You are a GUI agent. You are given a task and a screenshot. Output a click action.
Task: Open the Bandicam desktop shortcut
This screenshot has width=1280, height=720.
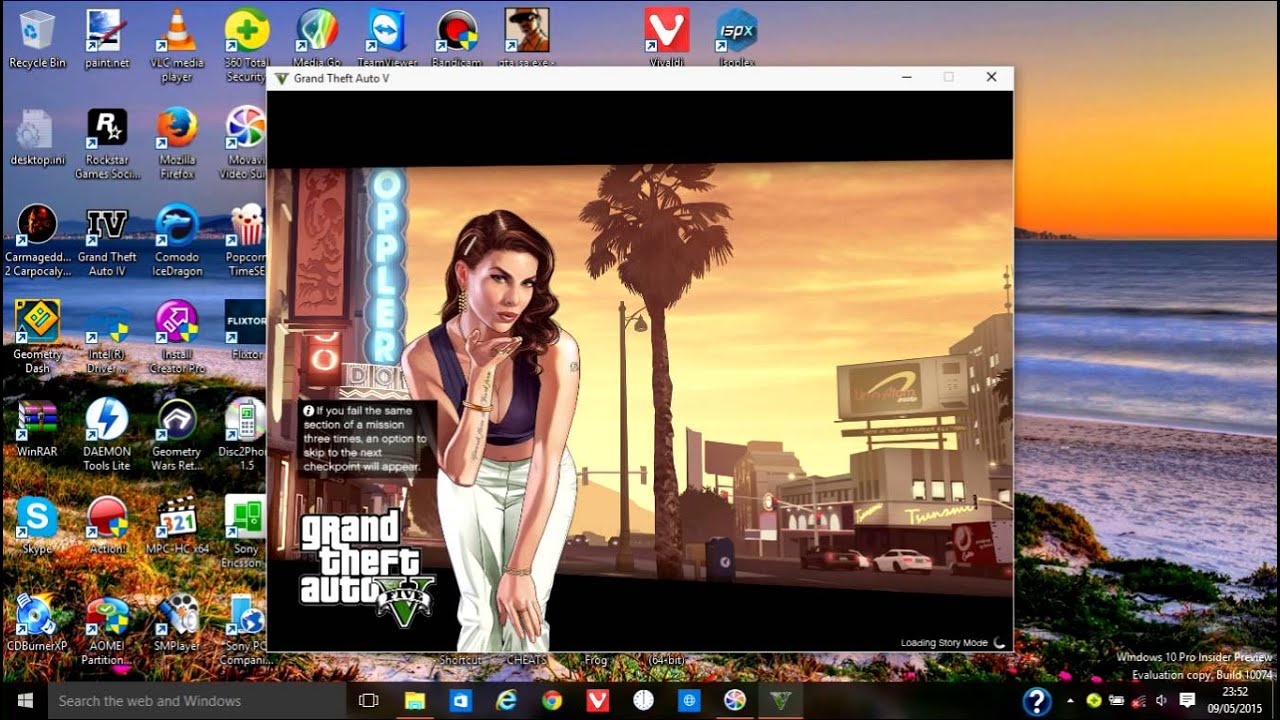pos(457,39)
